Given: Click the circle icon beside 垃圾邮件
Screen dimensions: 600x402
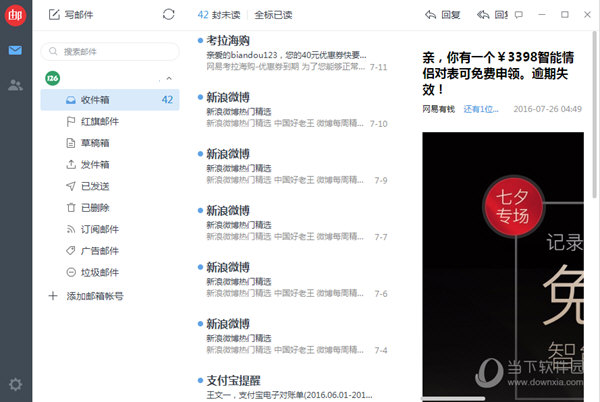Looking at the screenshot, I should coord(71,272).
